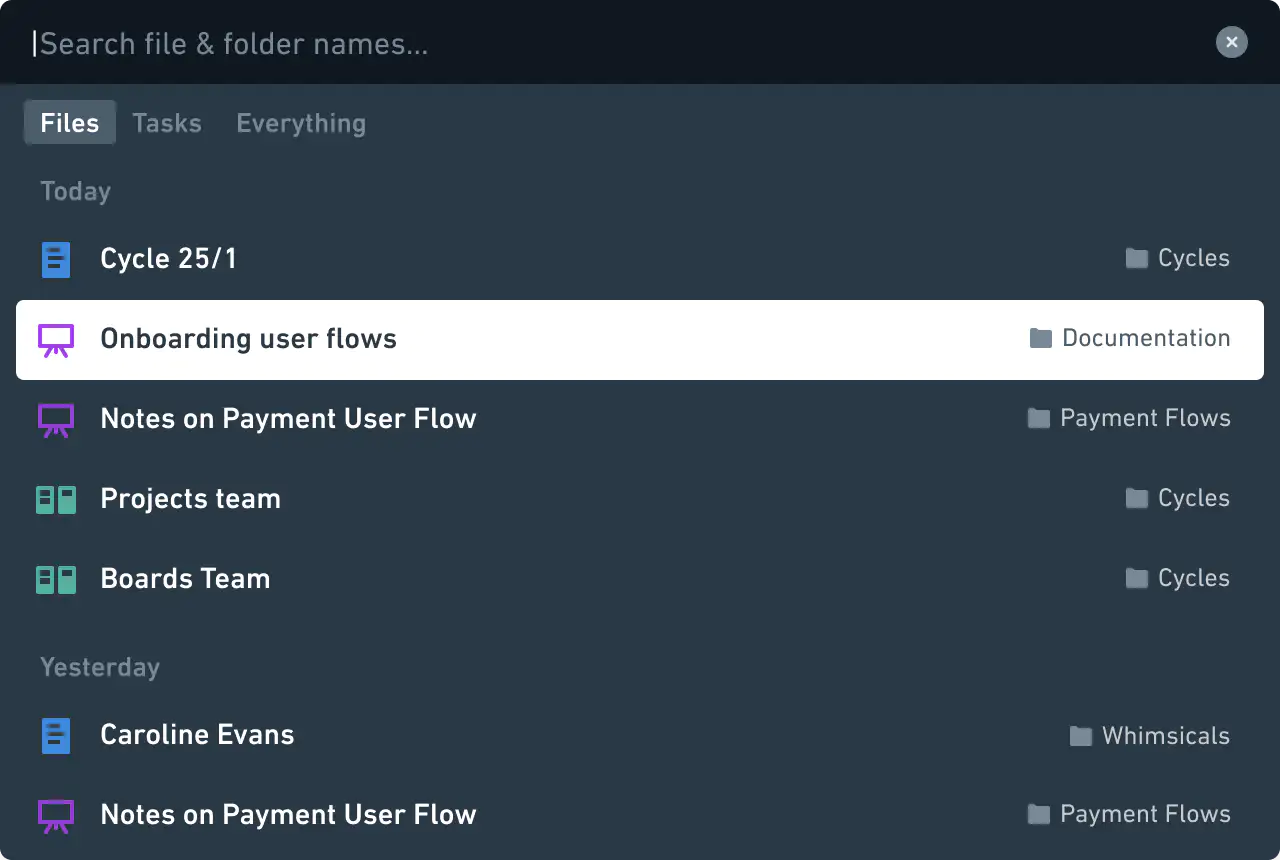Open the Caroline Evans document
This screenshot has width=1280, height=860.
pos(198,735)
